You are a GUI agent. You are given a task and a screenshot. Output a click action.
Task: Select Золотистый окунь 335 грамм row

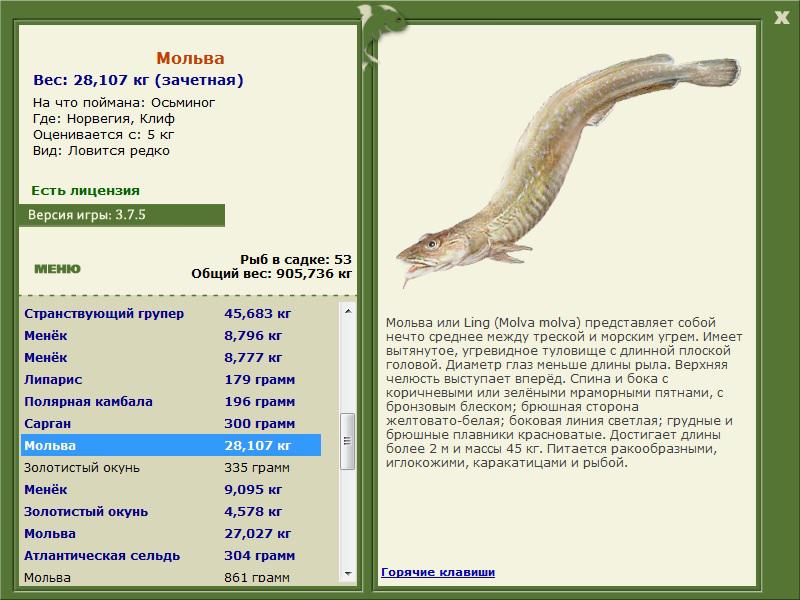(171, 467)
